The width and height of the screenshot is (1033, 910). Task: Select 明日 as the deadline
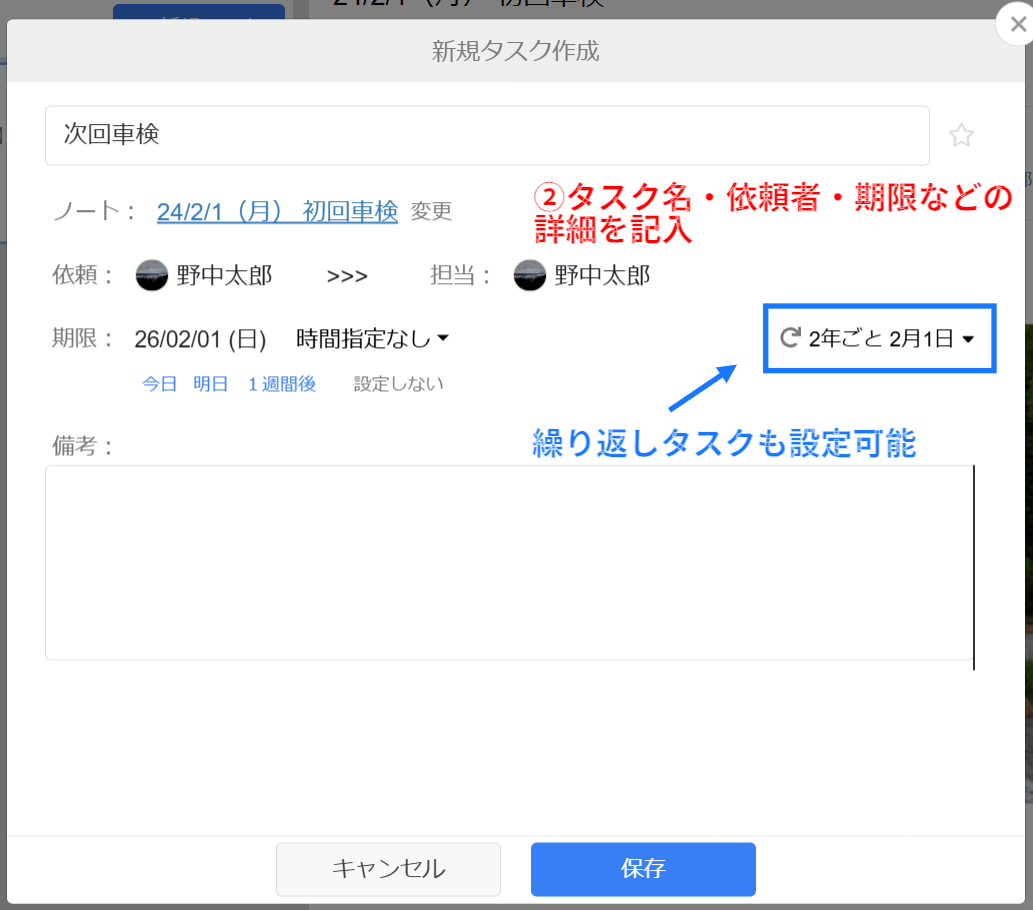click(210, 383)
